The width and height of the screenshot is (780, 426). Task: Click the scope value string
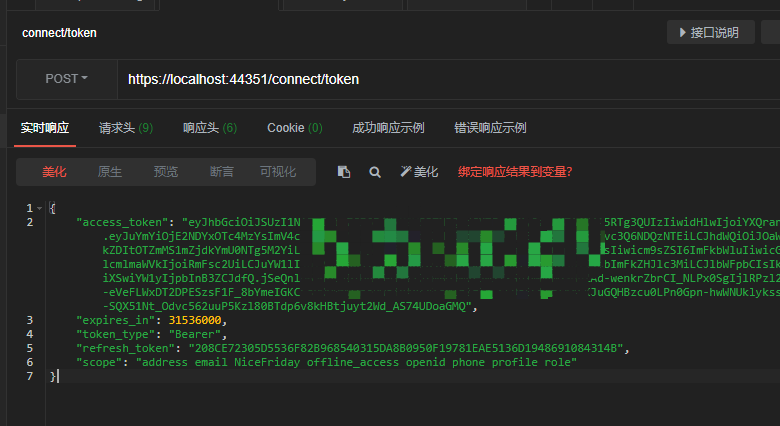coord(356,362)
